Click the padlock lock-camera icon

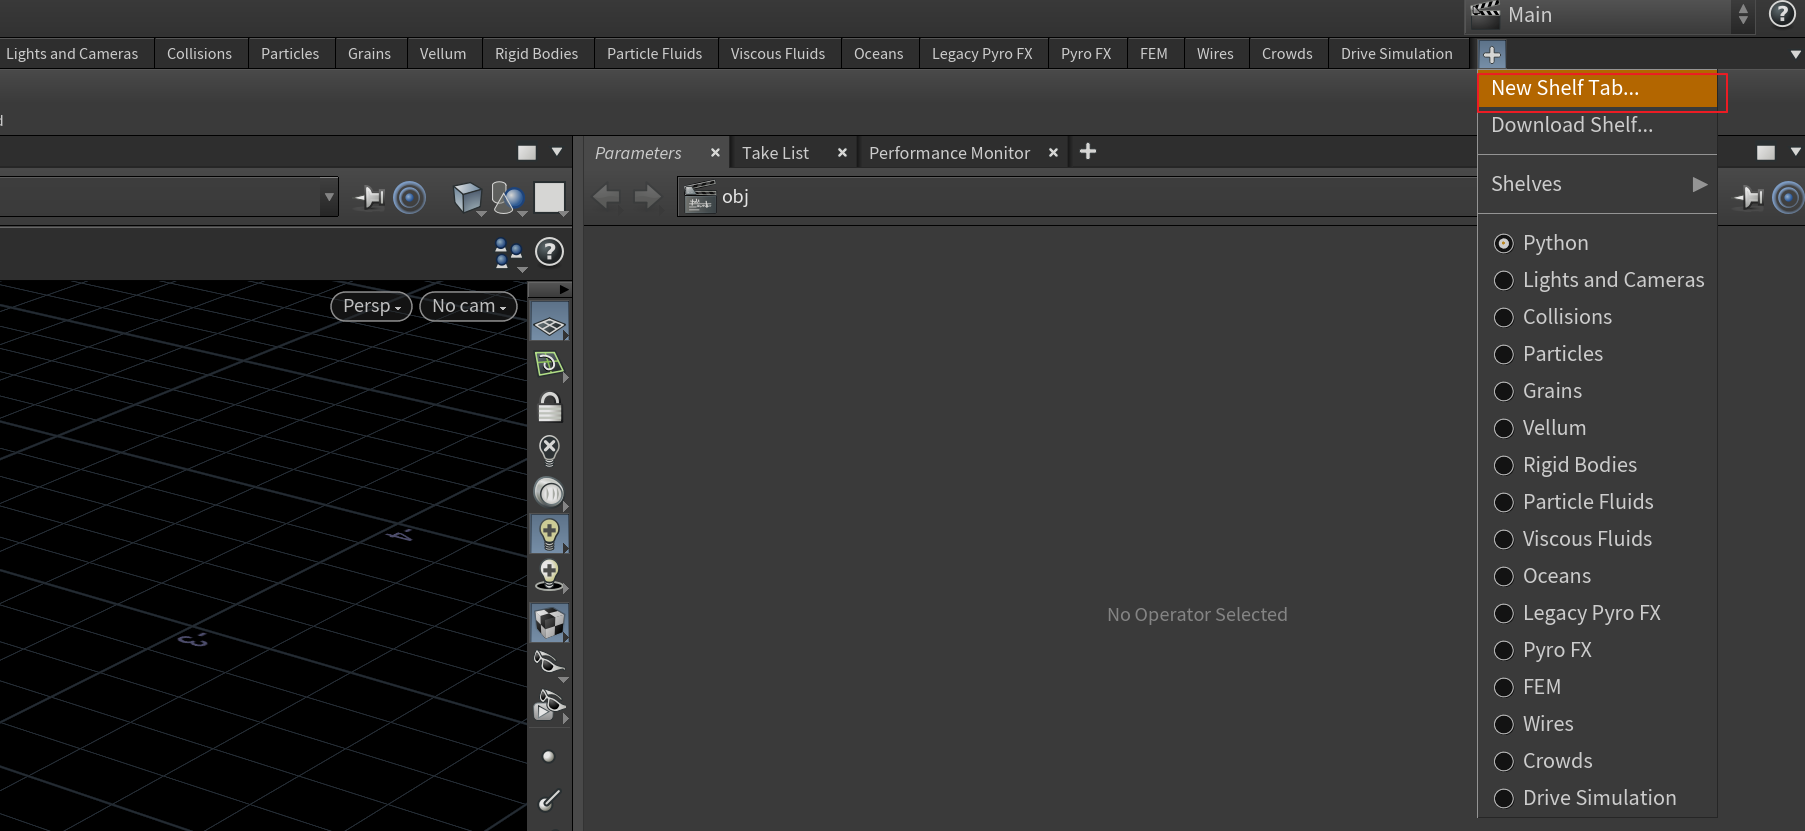pyautogui.click(x=549, y=407)
